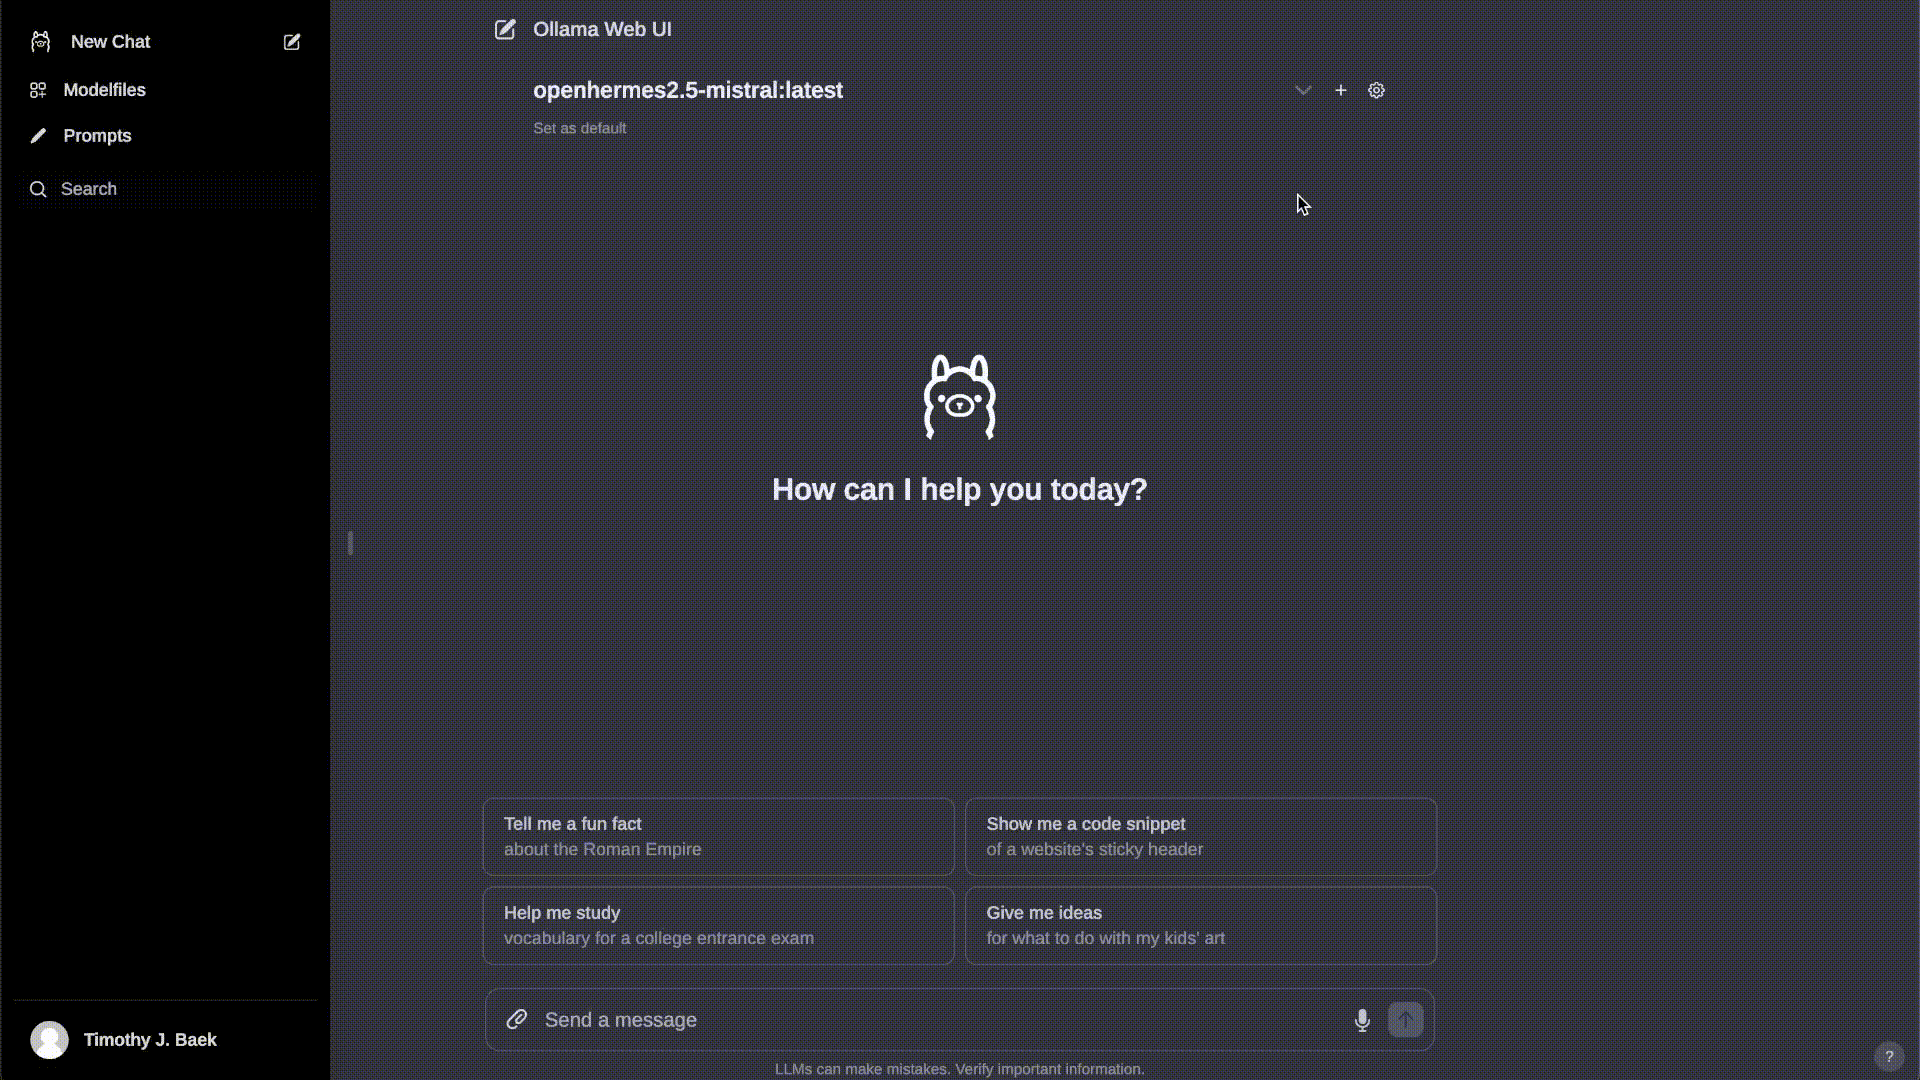Viewport: 1920px width, 1080px height.
Task: Click Help me study vocabulary prompt
Action: coord(717,924)
